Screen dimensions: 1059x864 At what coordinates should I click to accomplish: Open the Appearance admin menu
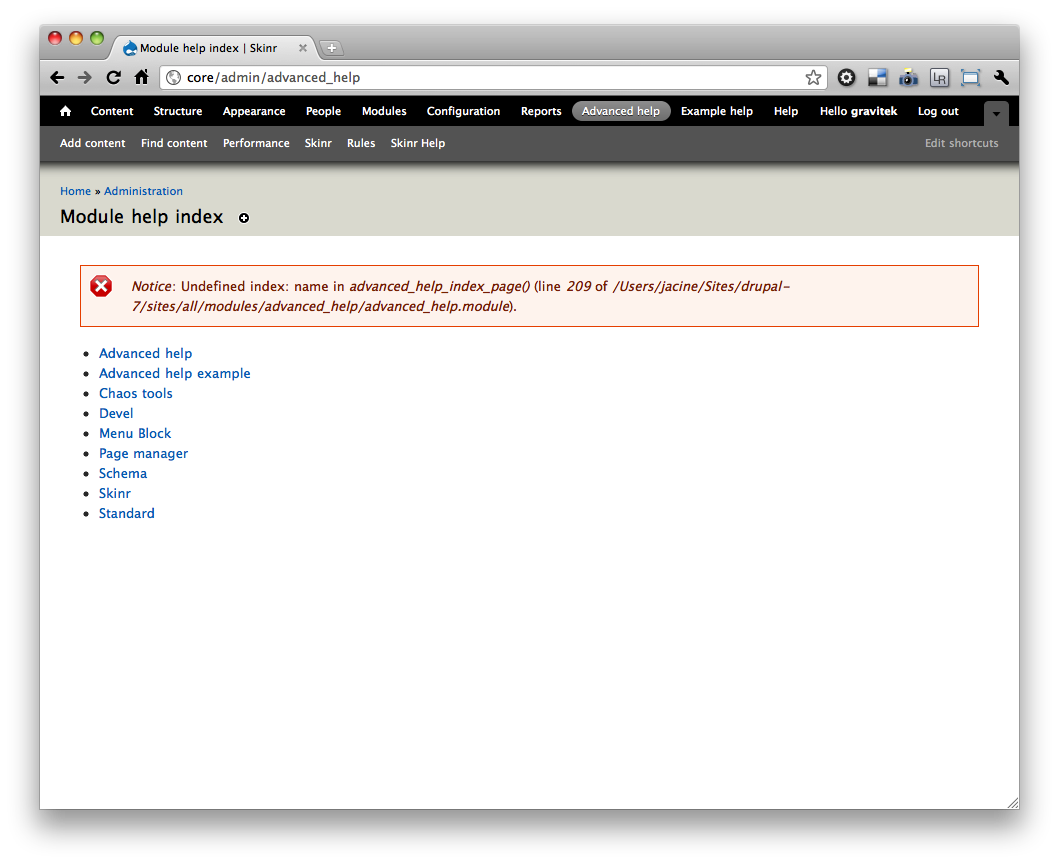[x=254, y=111]
